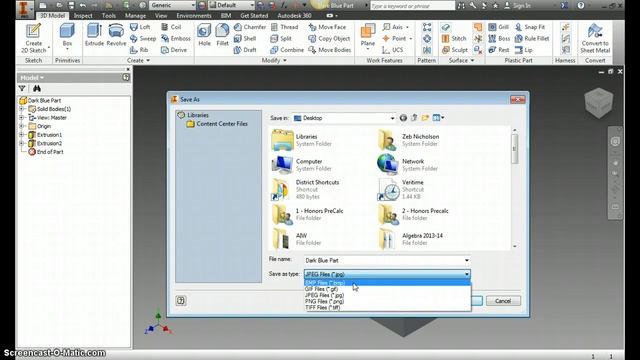Image resolution: width=640 pixels, height=360 pixels.
Task: Activate the Fillet tool
Action: click(x=222, y=35)
